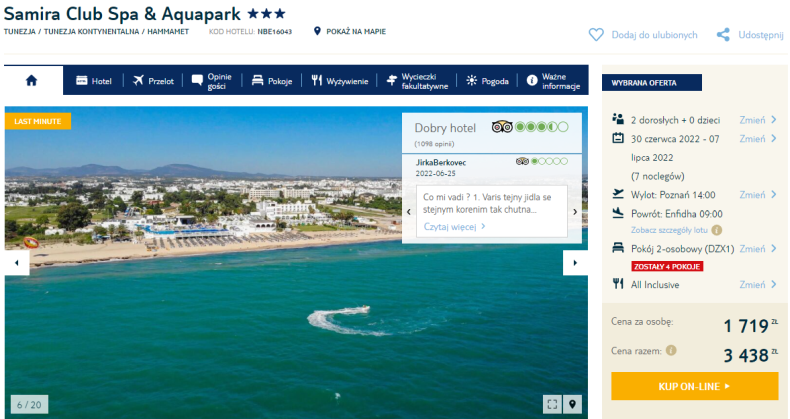The image size is (790, 419).
Task: Change departure airport via Zmień
Action: [758, 194]
